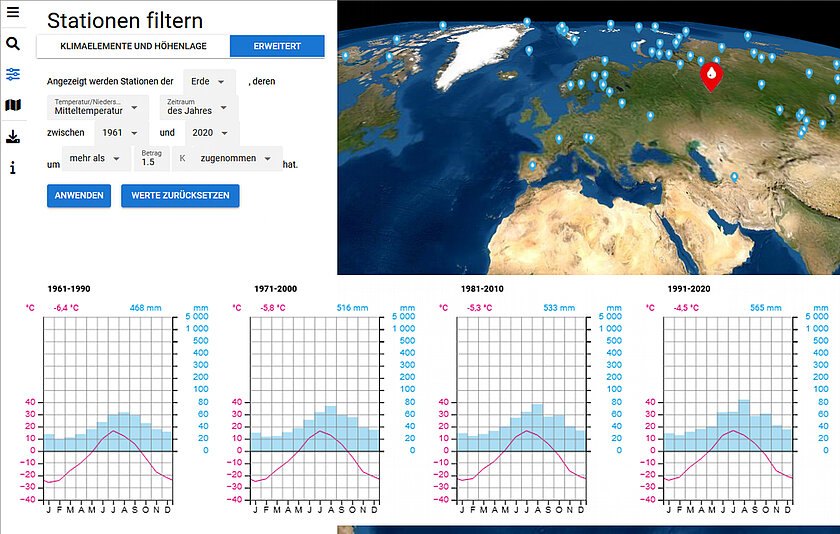Screen dimensions: 840x534
Task: Change the start year 1961 dropdown
Action: point(117,132)
